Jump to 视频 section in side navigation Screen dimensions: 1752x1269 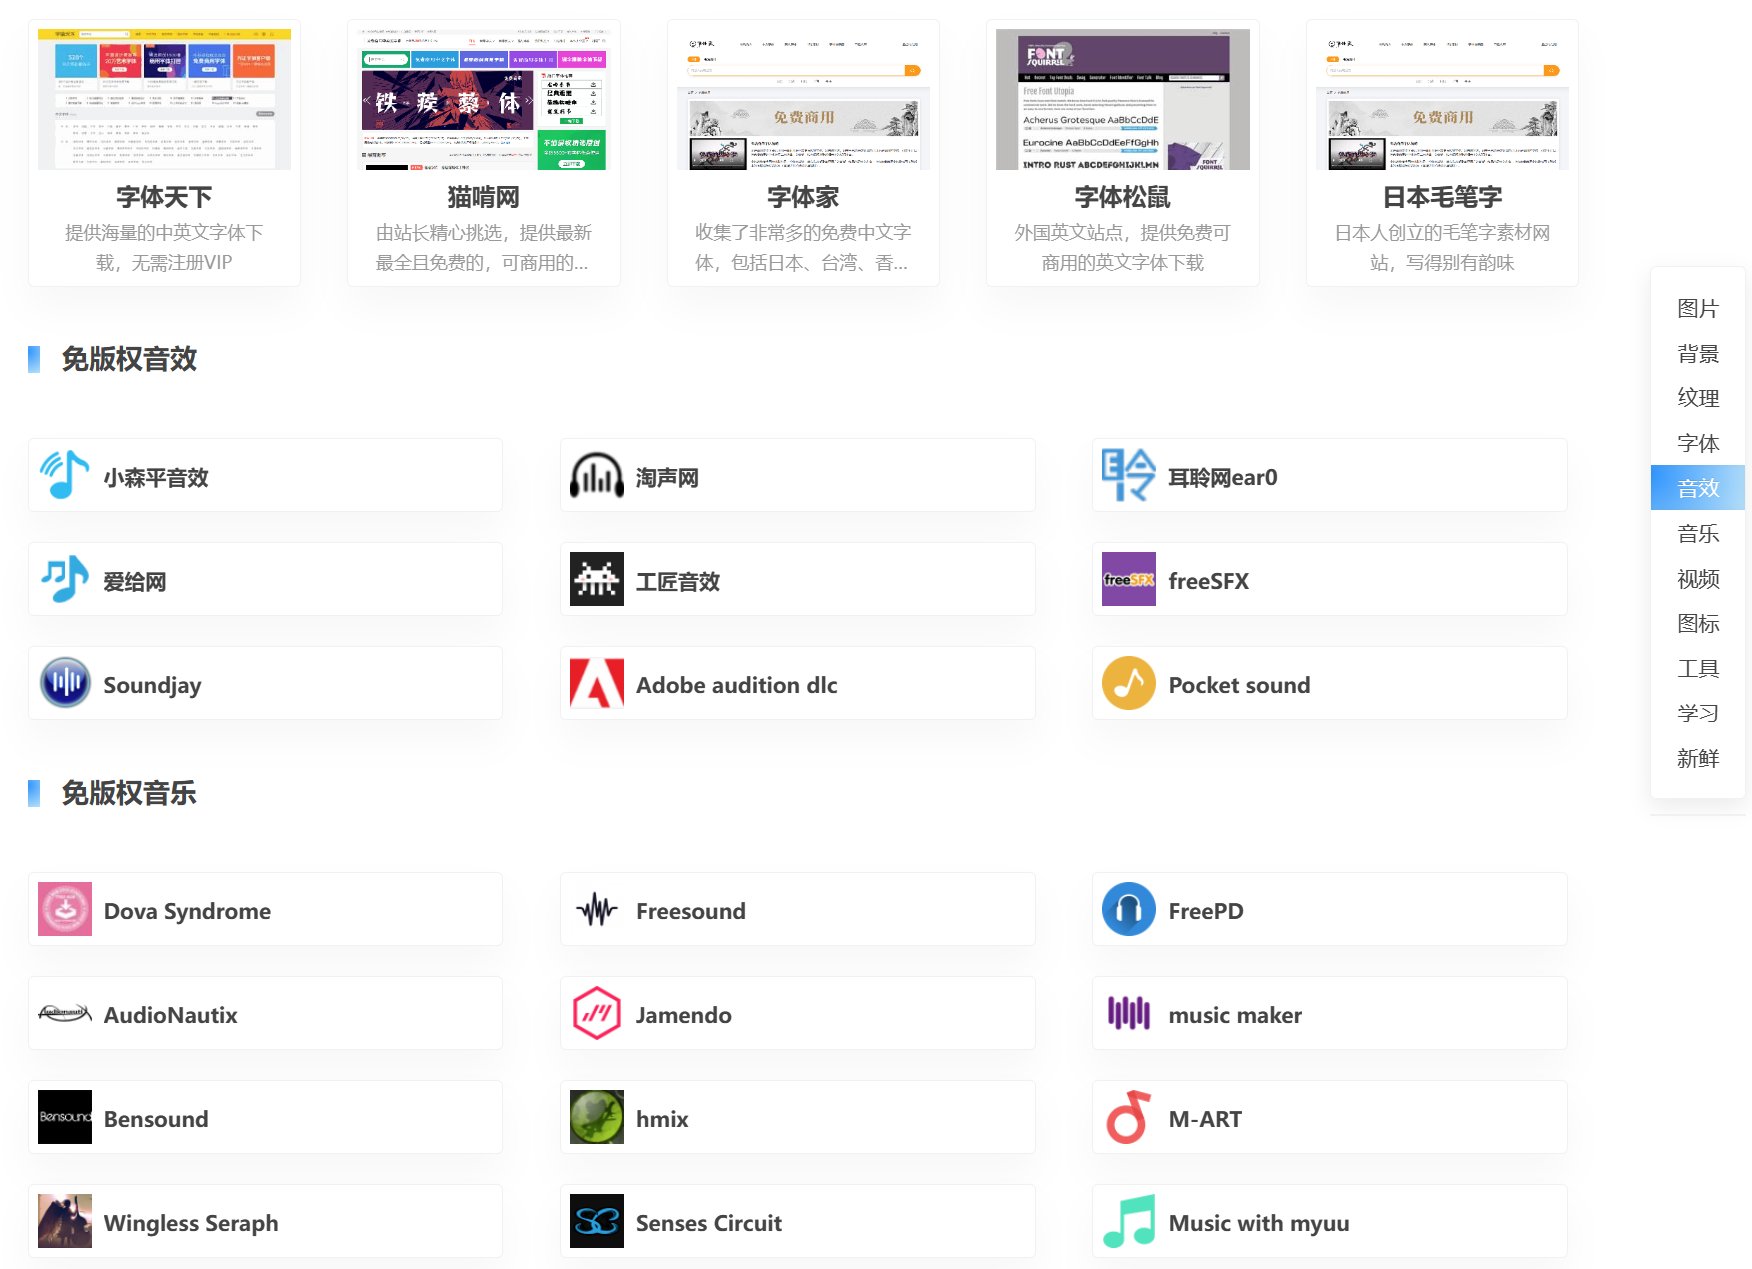tap(1698, 579)
